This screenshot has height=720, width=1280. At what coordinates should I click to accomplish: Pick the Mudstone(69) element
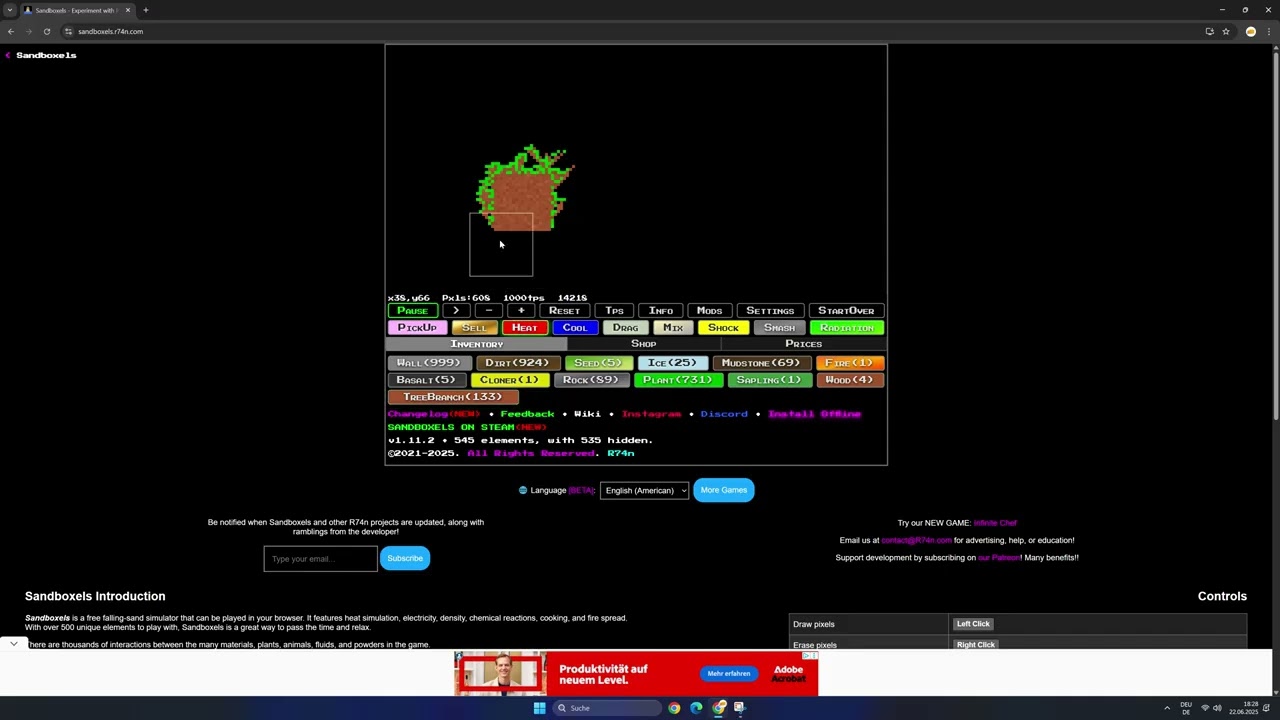point(761,363)
